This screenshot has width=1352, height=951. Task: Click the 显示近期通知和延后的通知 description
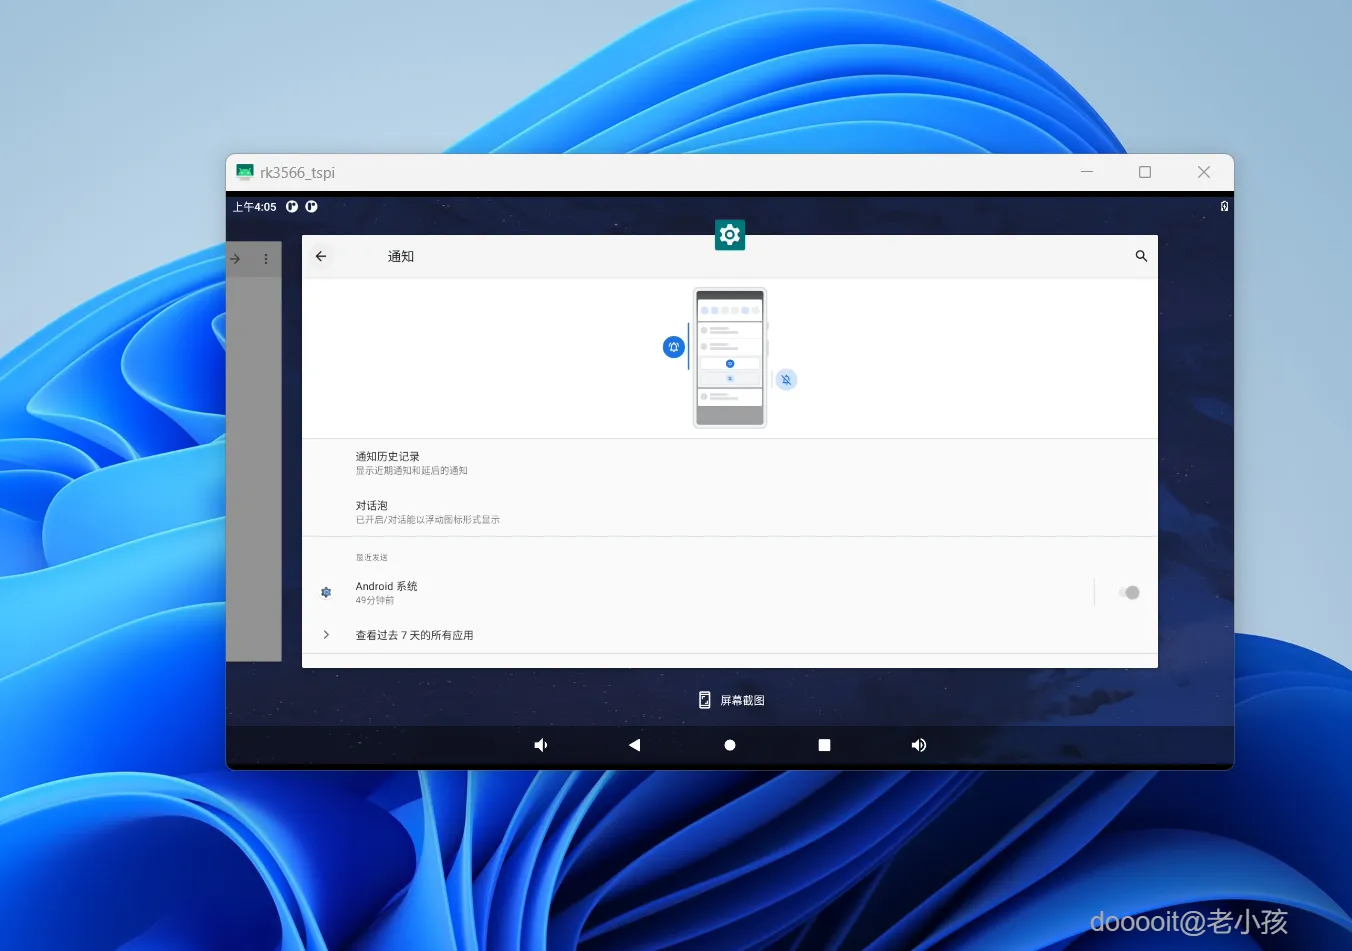click(411, 471)
